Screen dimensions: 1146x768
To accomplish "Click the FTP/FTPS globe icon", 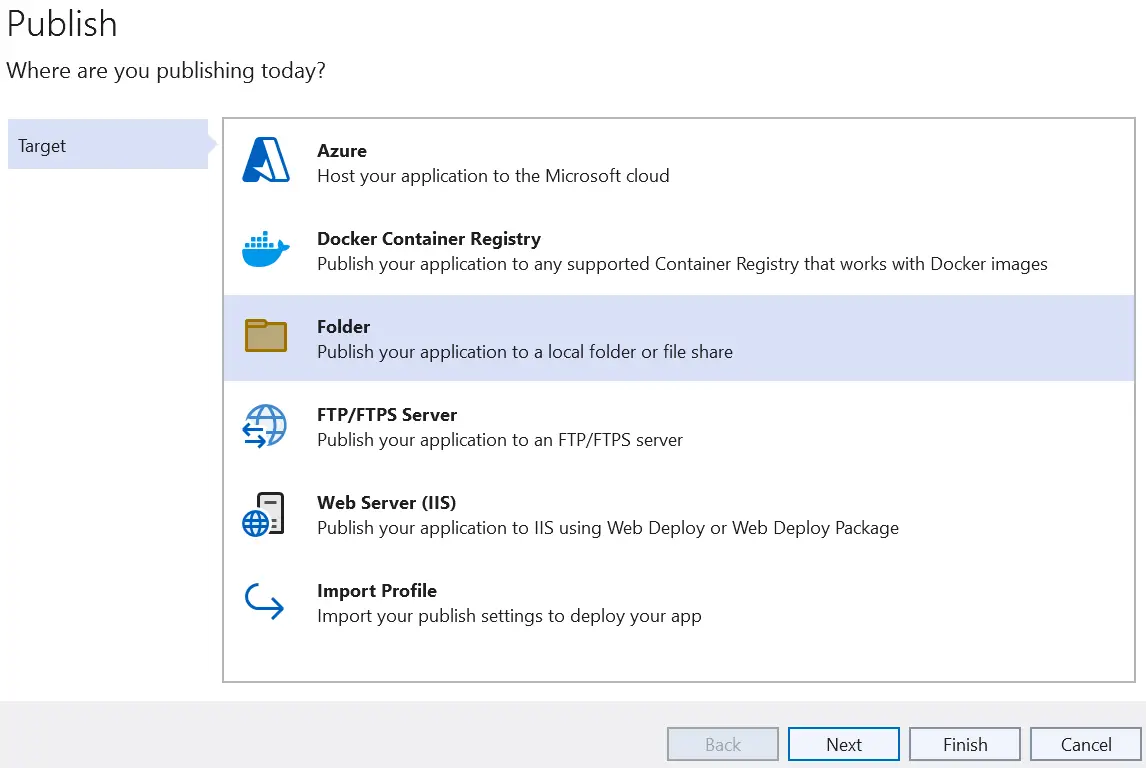I will (x=265, y=425).
